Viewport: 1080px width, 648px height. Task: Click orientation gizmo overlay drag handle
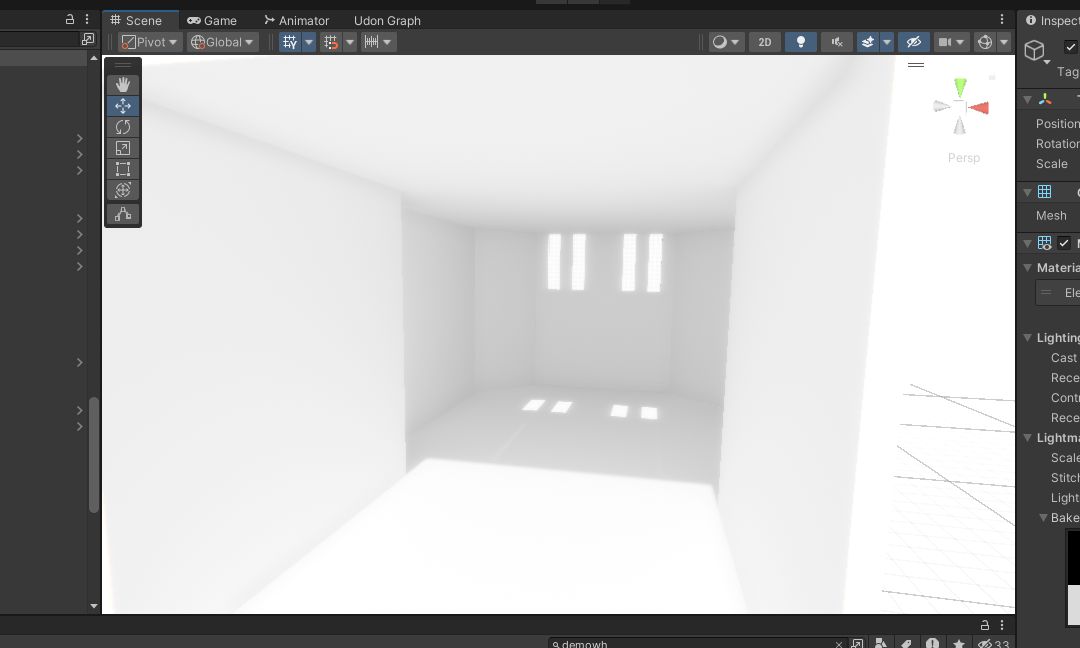coord(916,65)
